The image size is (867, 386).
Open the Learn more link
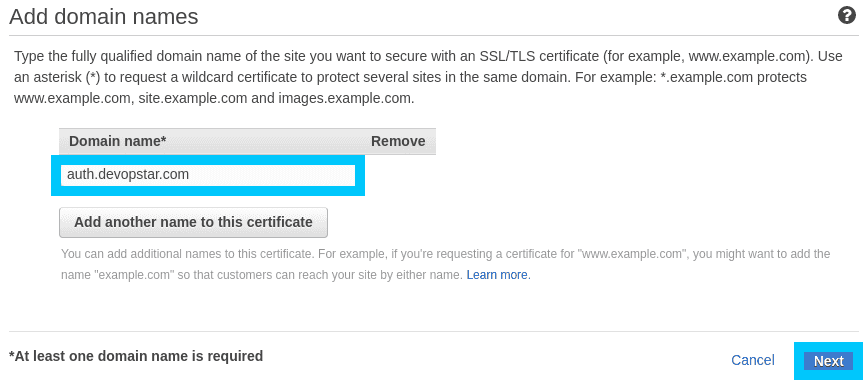coord(498,275)
